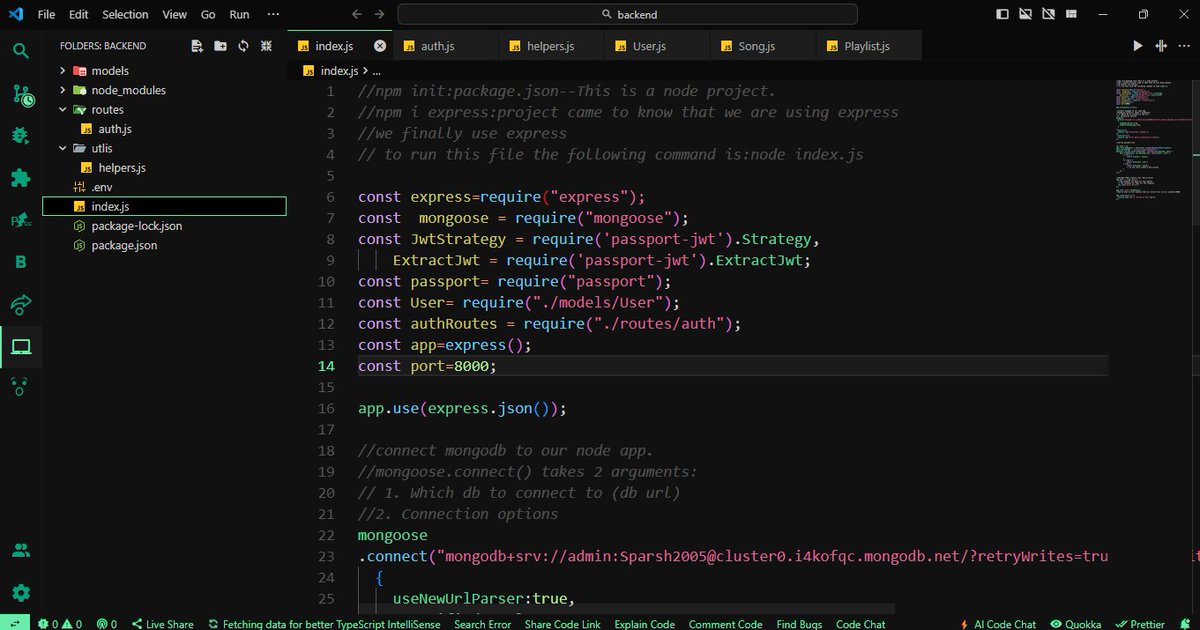Open the View menu
The height and width of the screenshot is (630, 1200).
pos(175,14)
